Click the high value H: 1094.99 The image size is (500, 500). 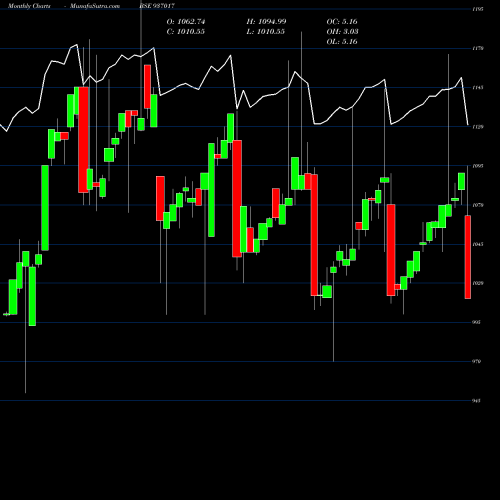coord(266,22)
